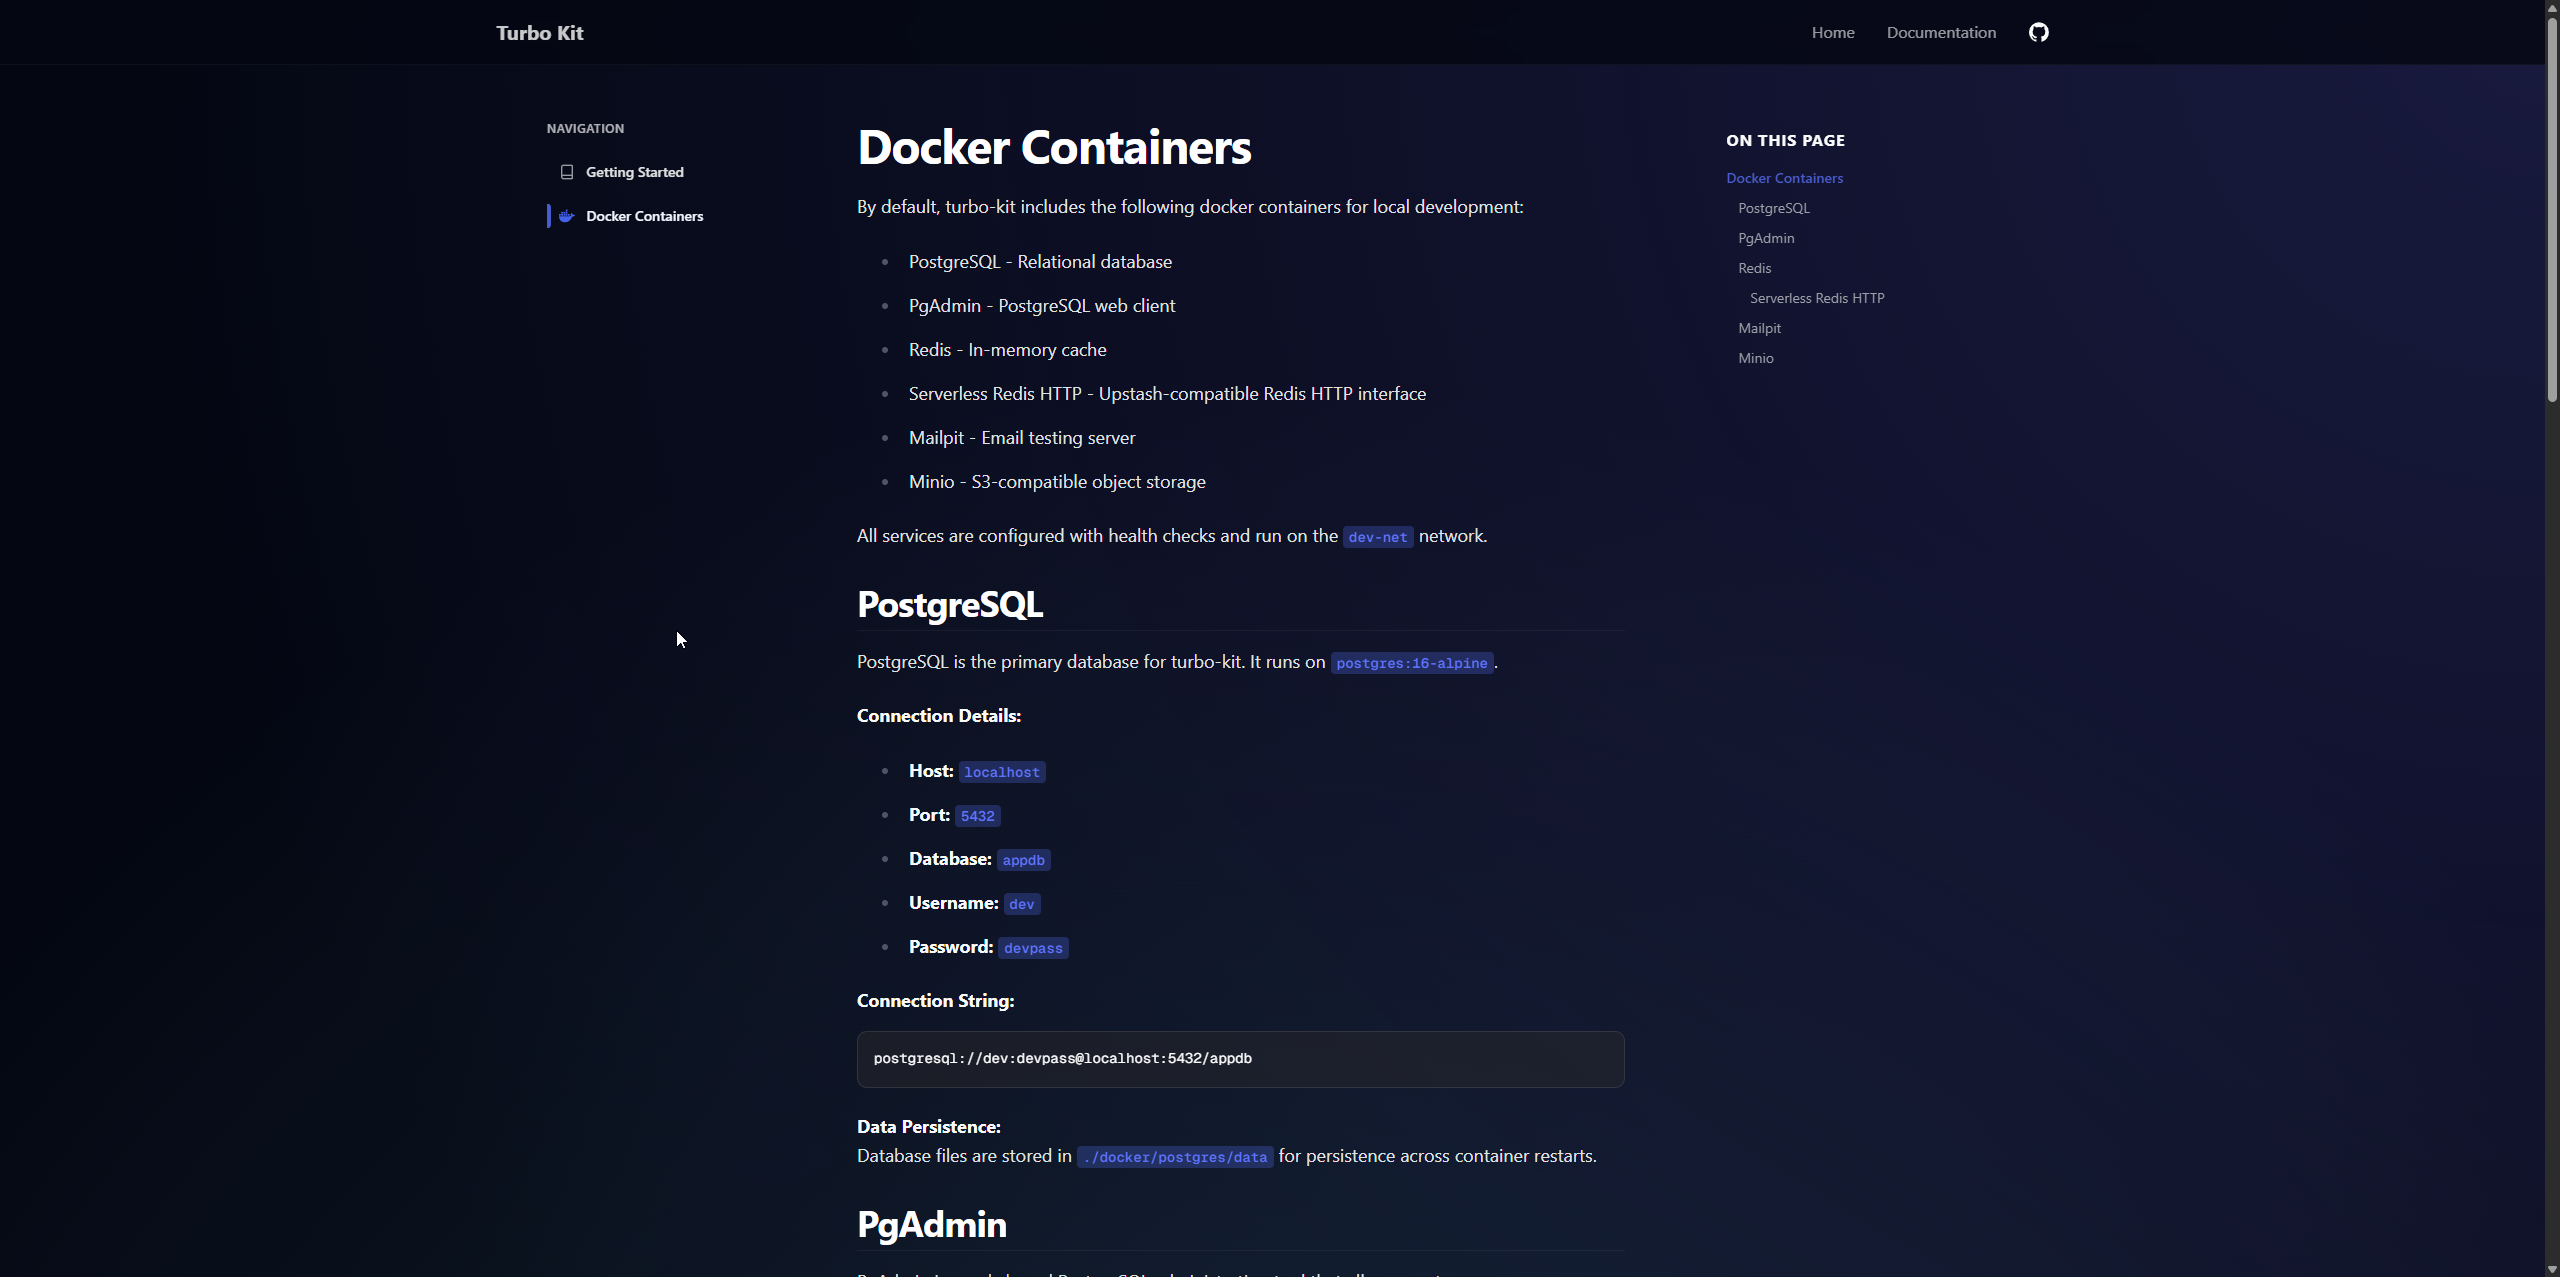The height and width of the screenshot is (1277, 2560).
Task: Select Docker Containers in sidebar navigation
Action: click(644, 216)
